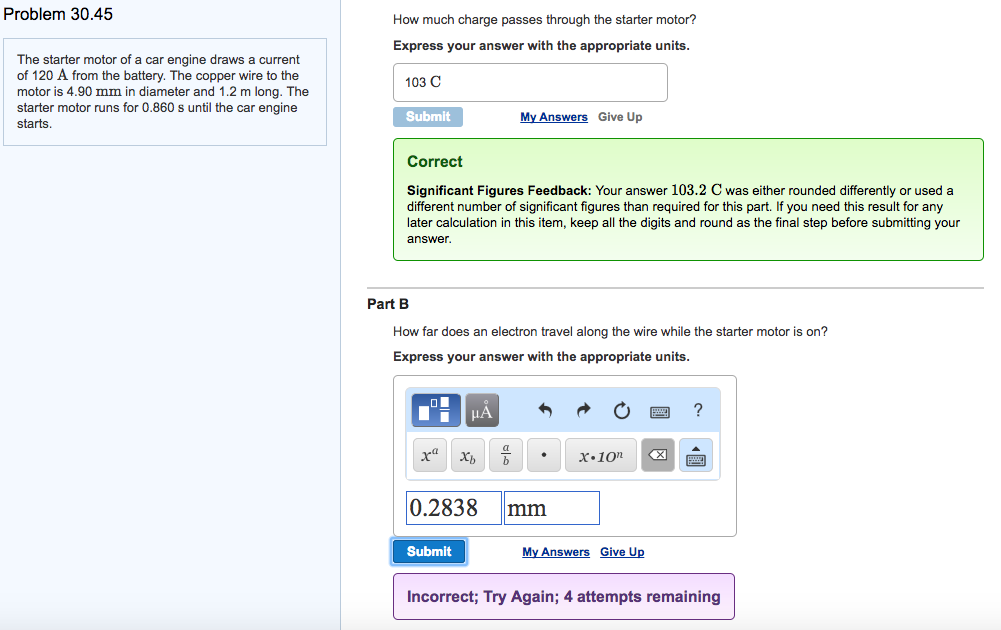Image resolution: width=1001 pixels, height=630 pixels.
Task: Insert the multiplication dot symbol
Action: (542, 456)
